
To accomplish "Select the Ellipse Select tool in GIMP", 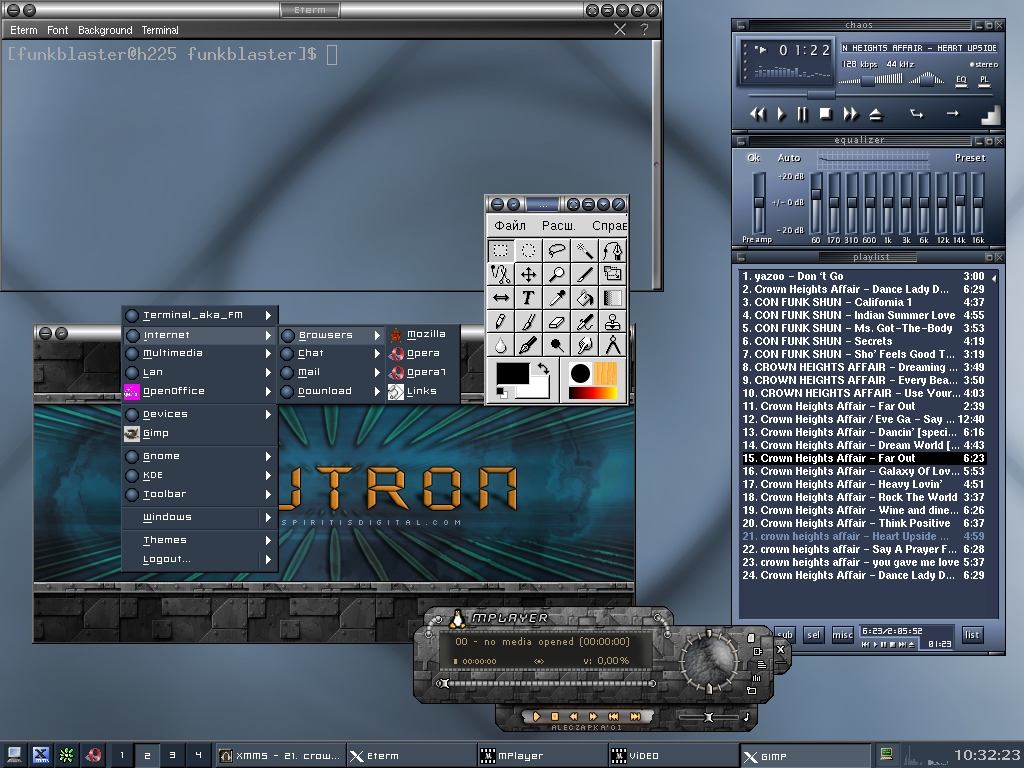I will point(528,251).
